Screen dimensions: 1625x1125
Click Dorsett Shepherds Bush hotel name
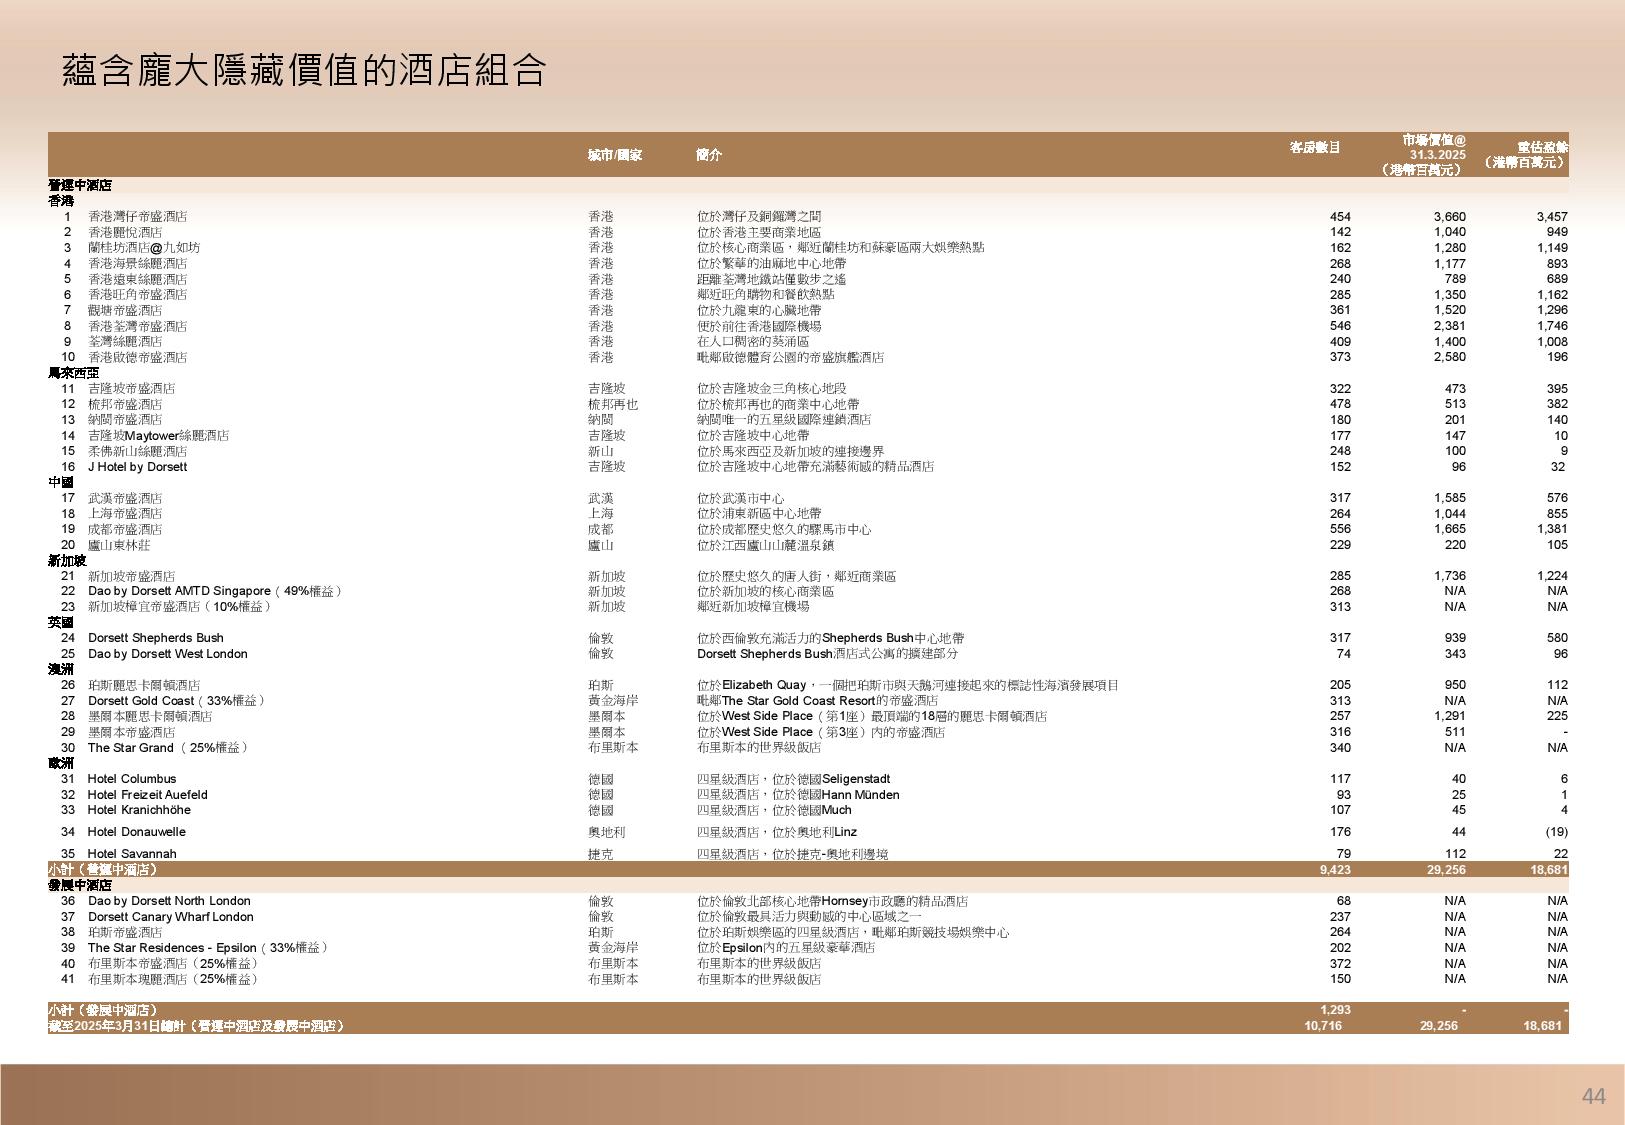155,638
